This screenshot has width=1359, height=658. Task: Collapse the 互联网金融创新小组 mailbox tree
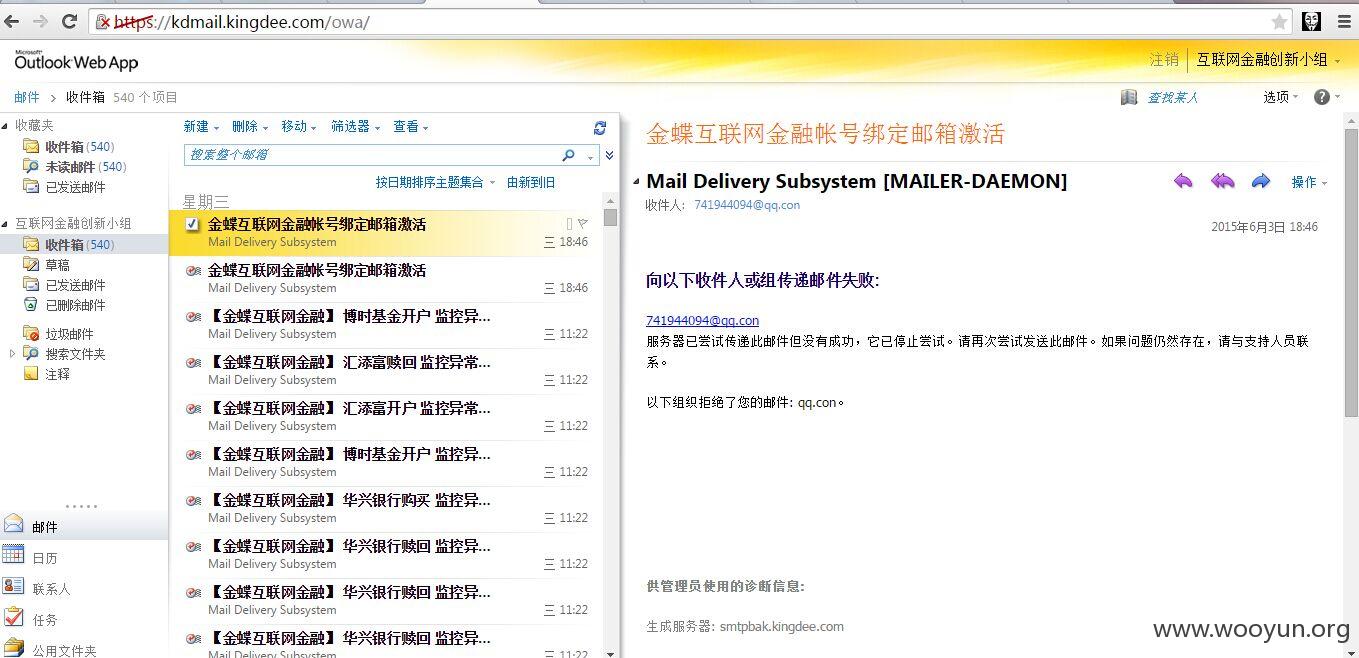(x=6, y=224)
